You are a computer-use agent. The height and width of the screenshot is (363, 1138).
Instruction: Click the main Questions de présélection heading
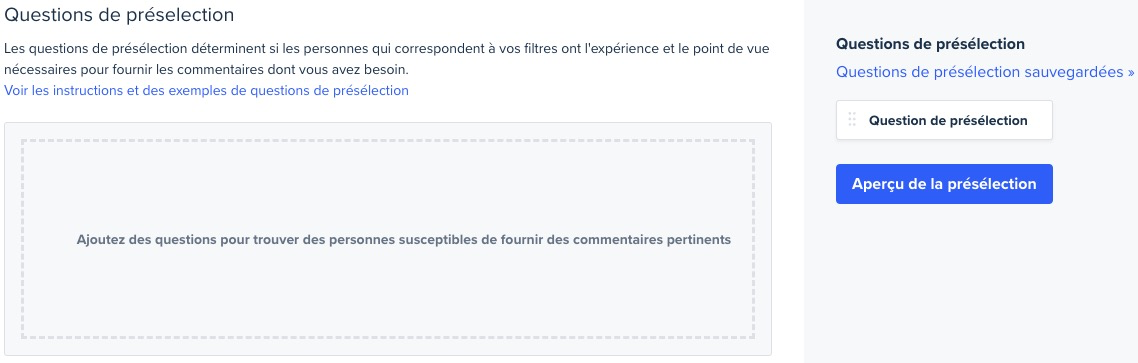[x=120, y=15]
